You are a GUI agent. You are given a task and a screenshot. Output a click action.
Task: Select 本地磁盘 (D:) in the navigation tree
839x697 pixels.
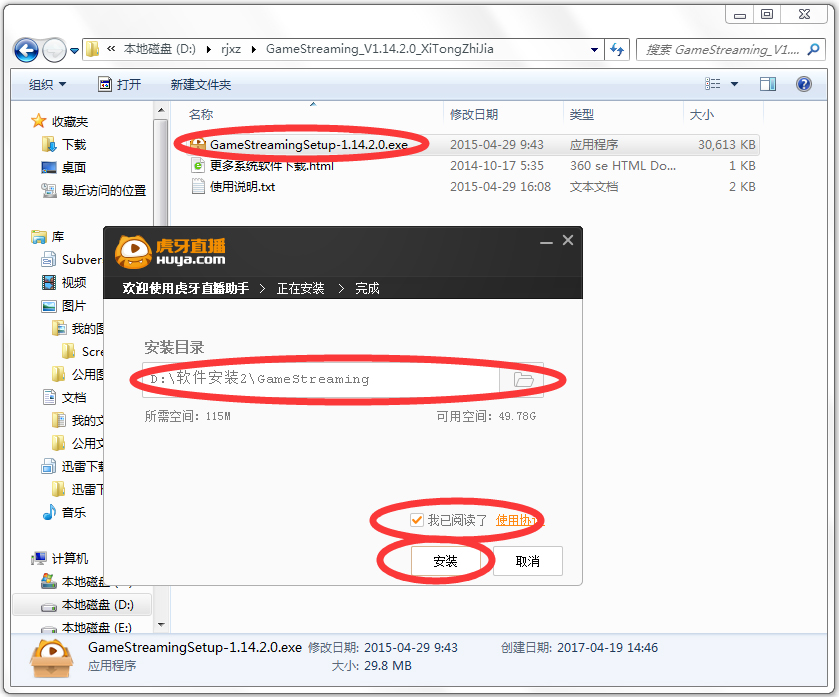[x=97, y=604]
